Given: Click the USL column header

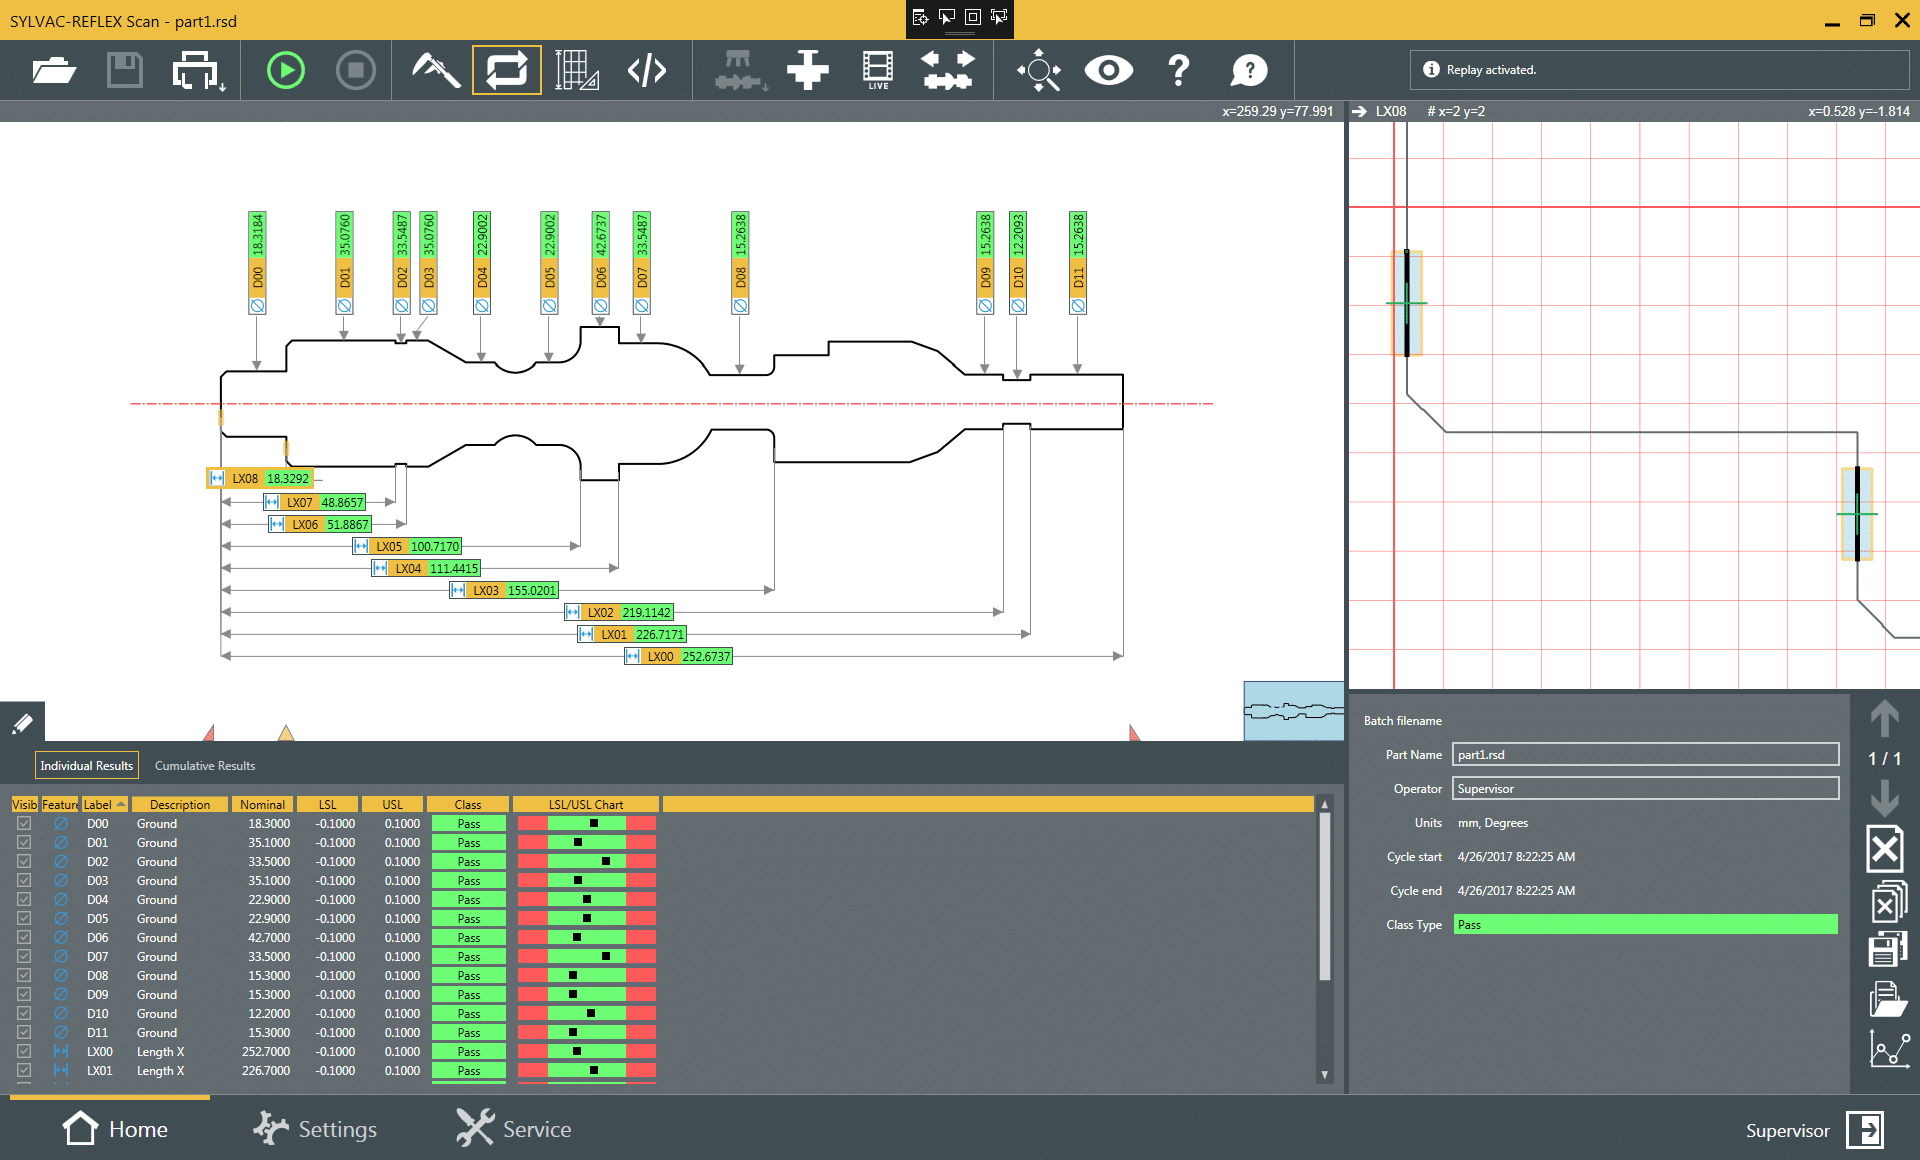Looking at the screenshot, I should pos(392,805).
